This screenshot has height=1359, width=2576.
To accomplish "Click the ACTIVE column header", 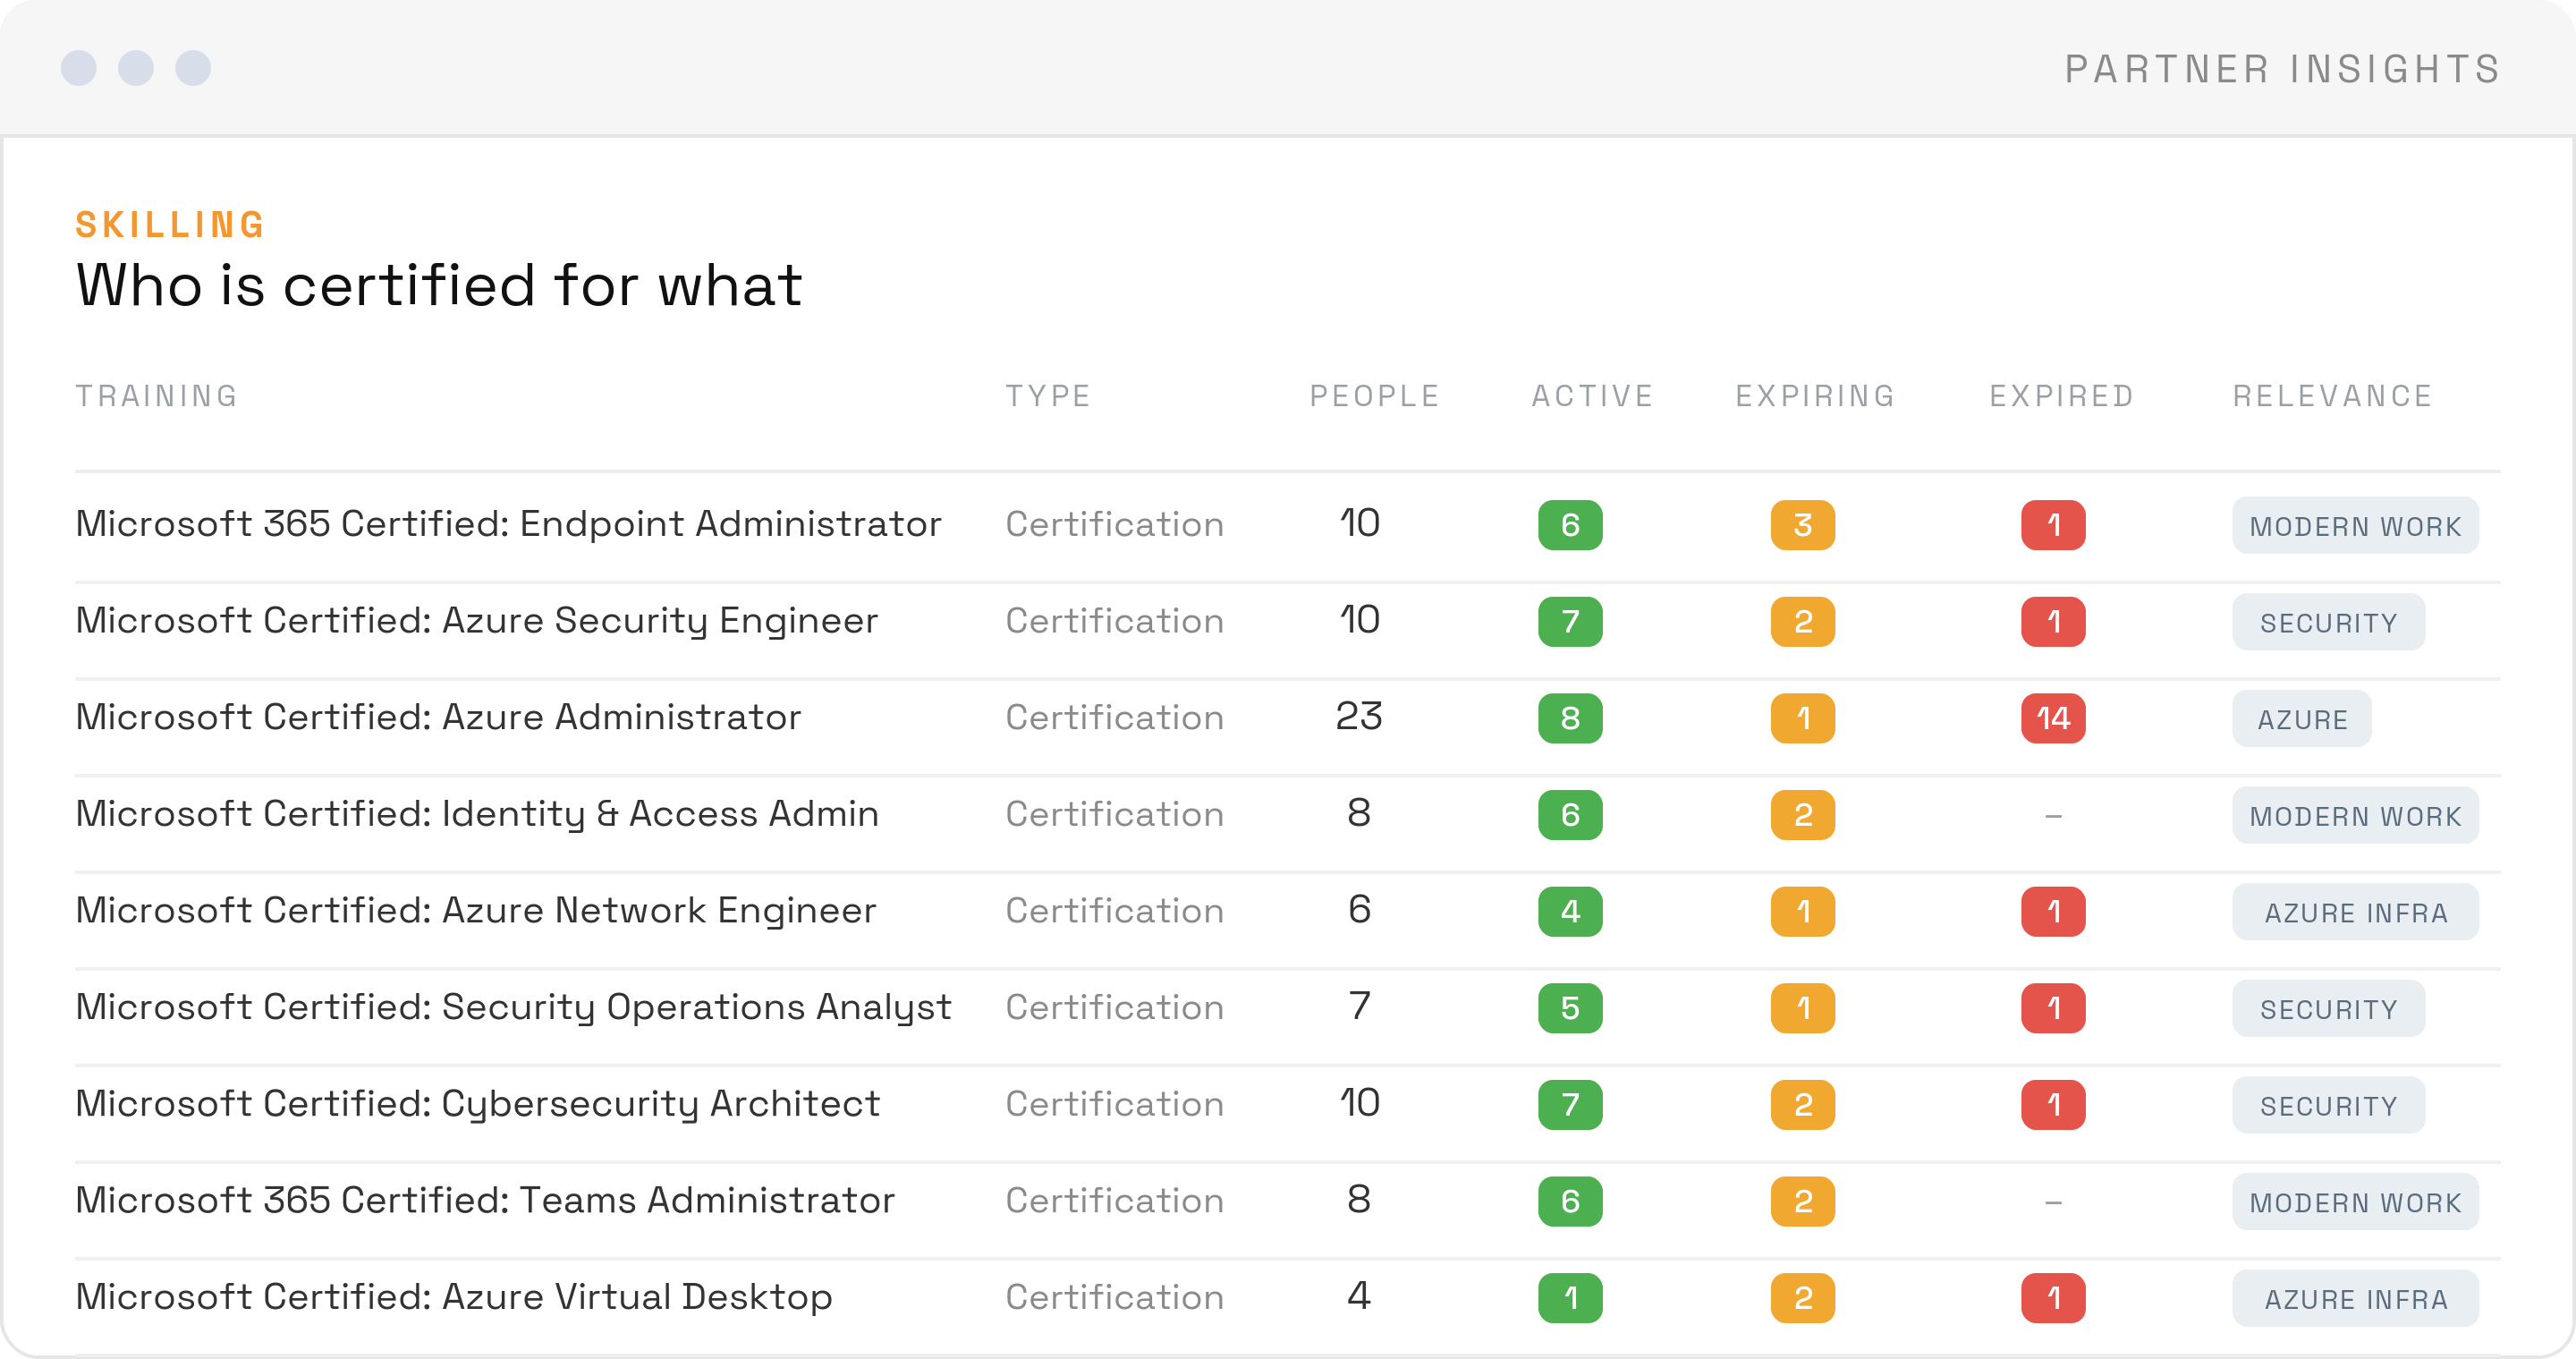I will [1592, 396].
